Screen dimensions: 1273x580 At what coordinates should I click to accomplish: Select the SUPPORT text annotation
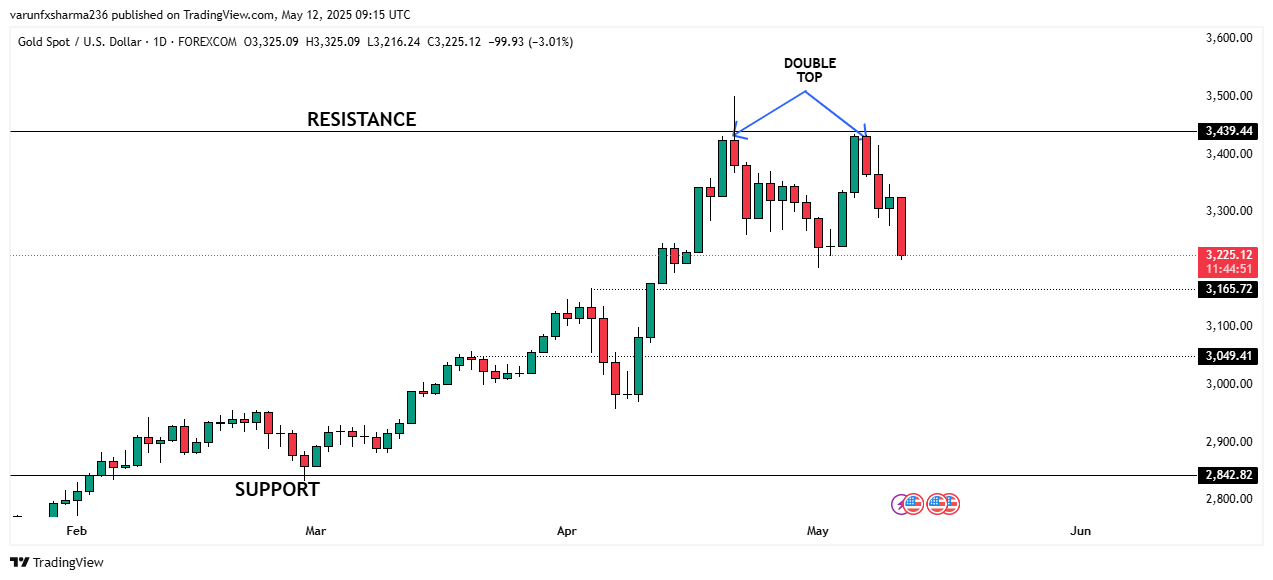pyautogui.click(x=277, y=490)
